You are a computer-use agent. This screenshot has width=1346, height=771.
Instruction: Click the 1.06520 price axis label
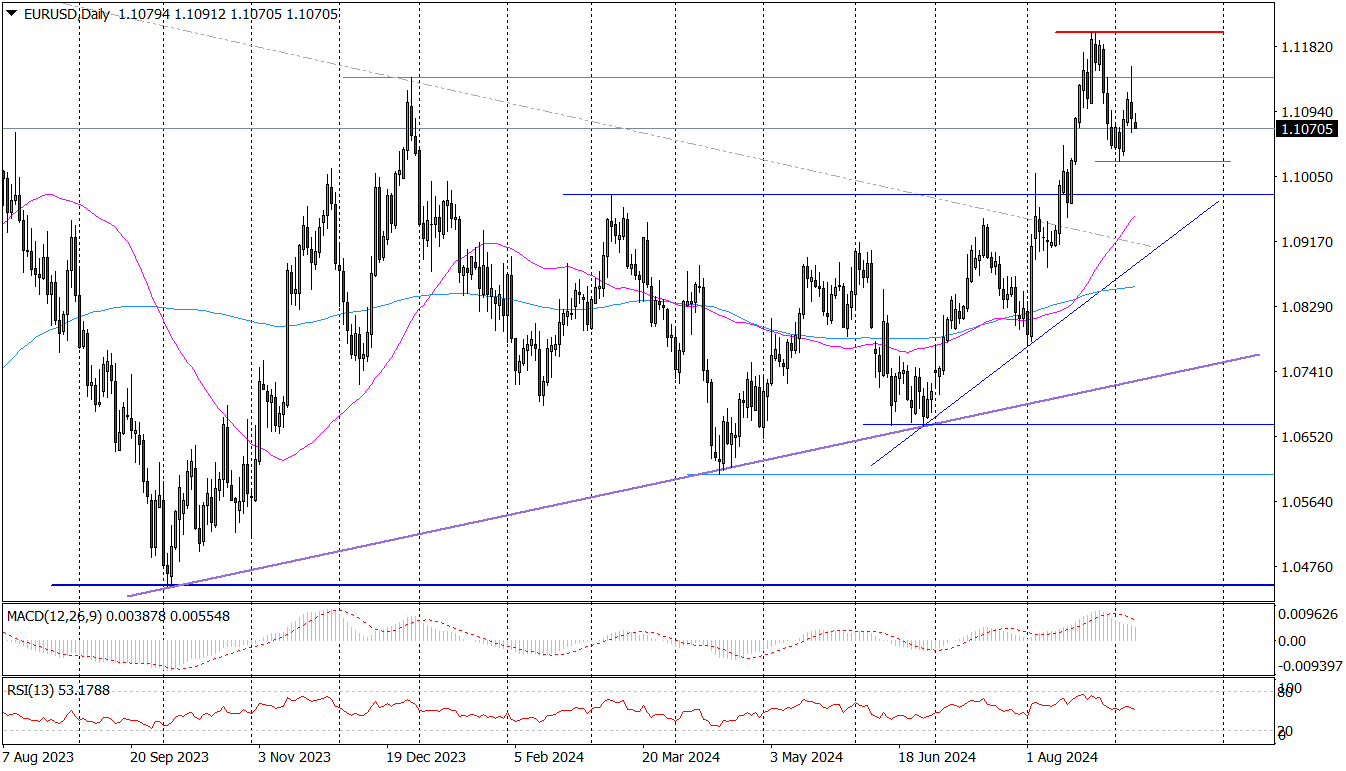point(1306,437)
